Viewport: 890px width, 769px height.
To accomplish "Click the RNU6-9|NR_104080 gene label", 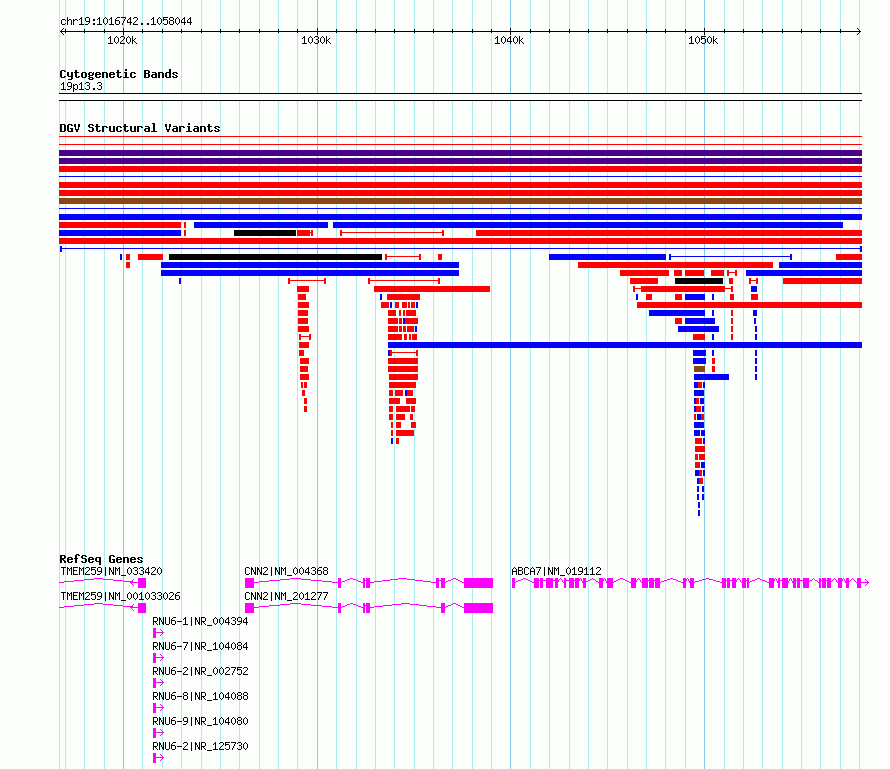I will 200,721.
